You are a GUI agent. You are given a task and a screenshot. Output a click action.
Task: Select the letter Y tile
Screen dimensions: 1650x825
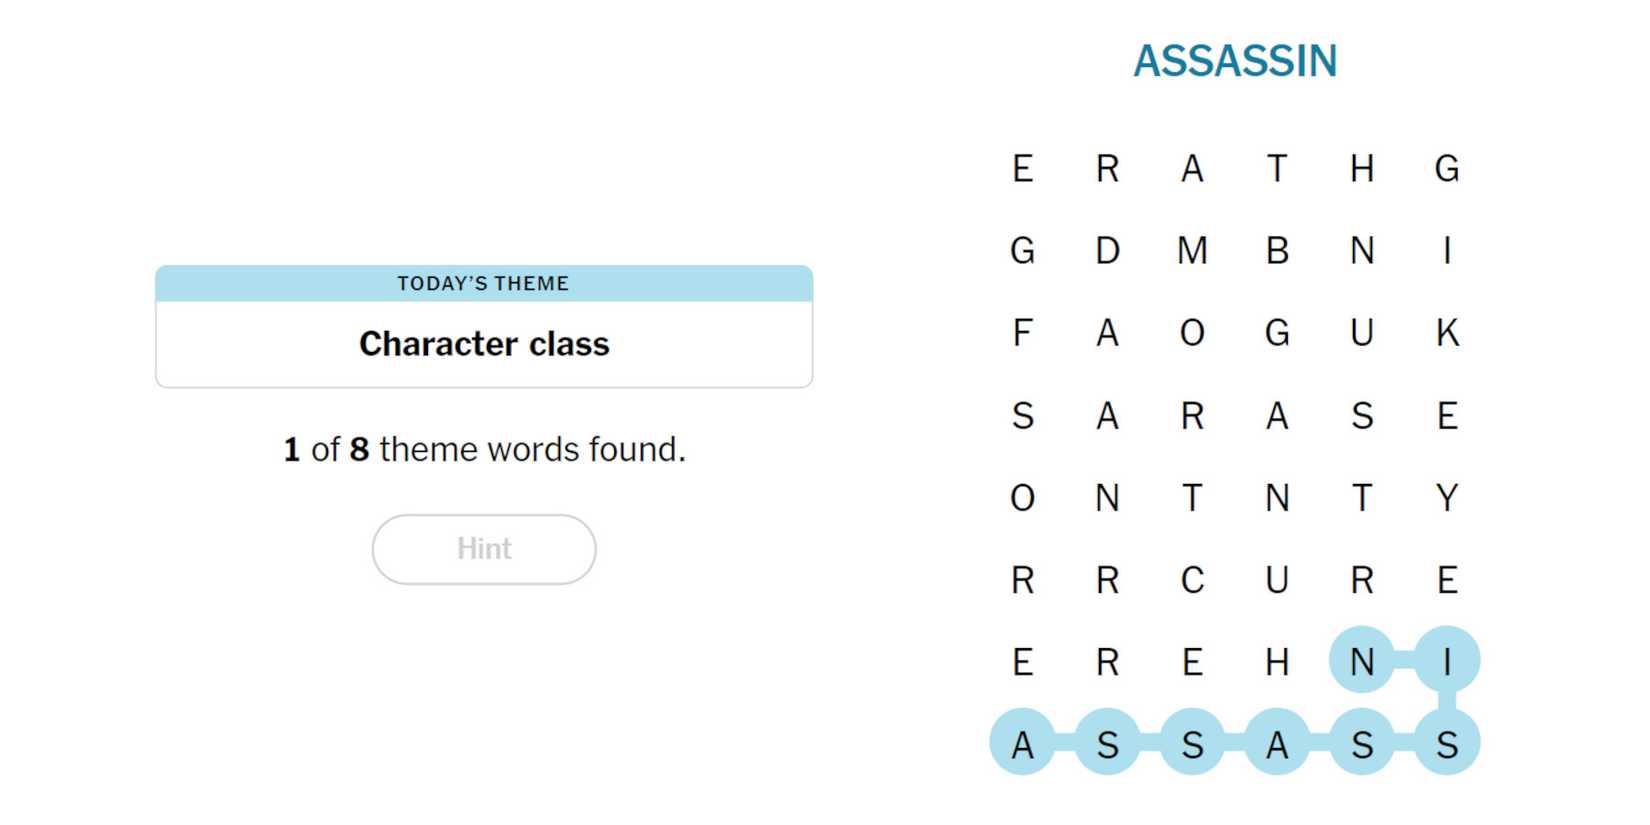1447,498
